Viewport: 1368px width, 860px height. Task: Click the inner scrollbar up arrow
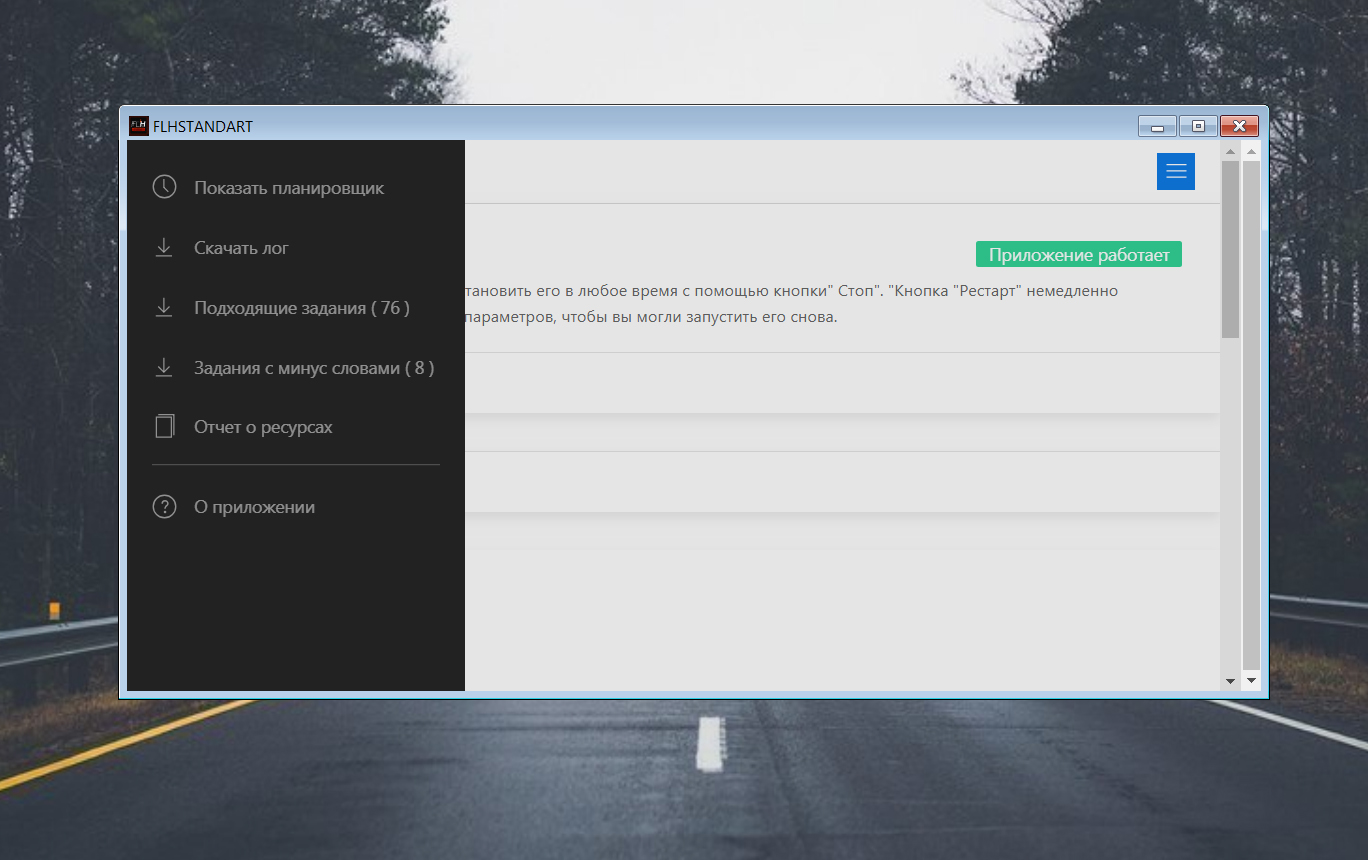(1230, 151)
